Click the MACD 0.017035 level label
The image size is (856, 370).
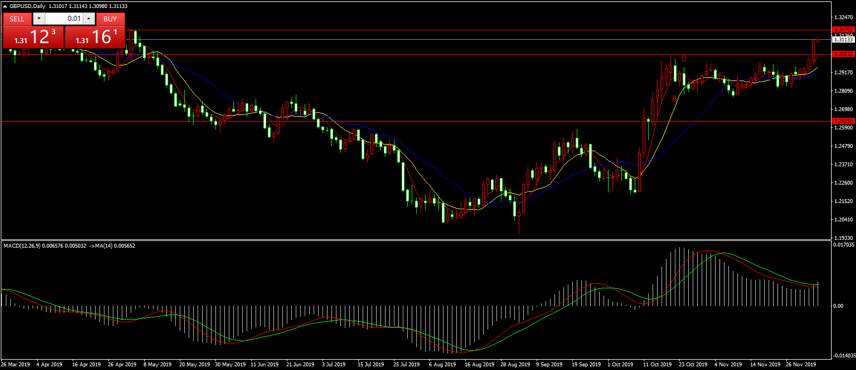[845, 244]
